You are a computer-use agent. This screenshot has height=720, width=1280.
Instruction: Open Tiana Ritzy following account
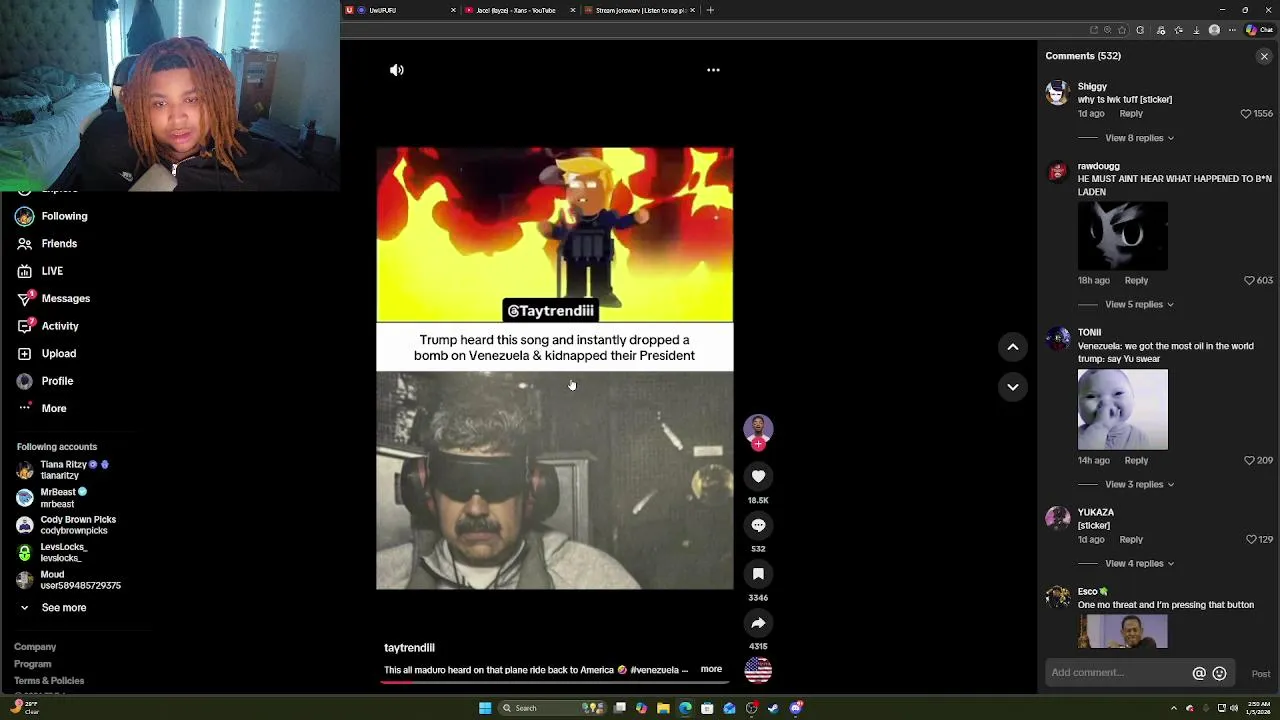pos(64,470)
